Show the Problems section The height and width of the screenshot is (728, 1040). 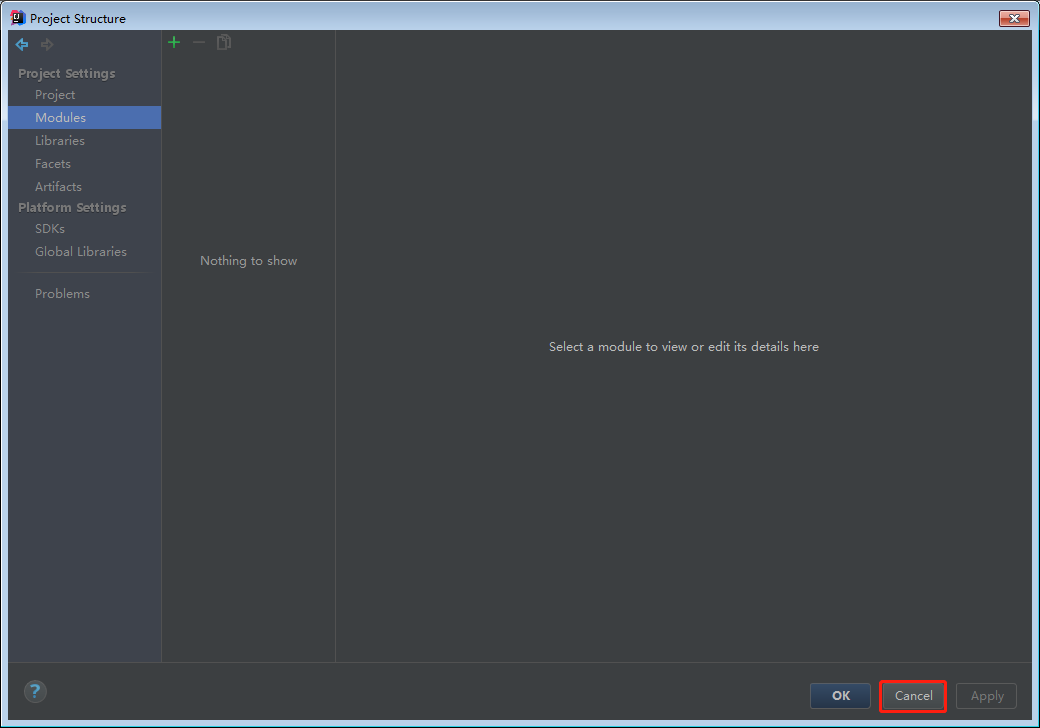pos(62,294)
